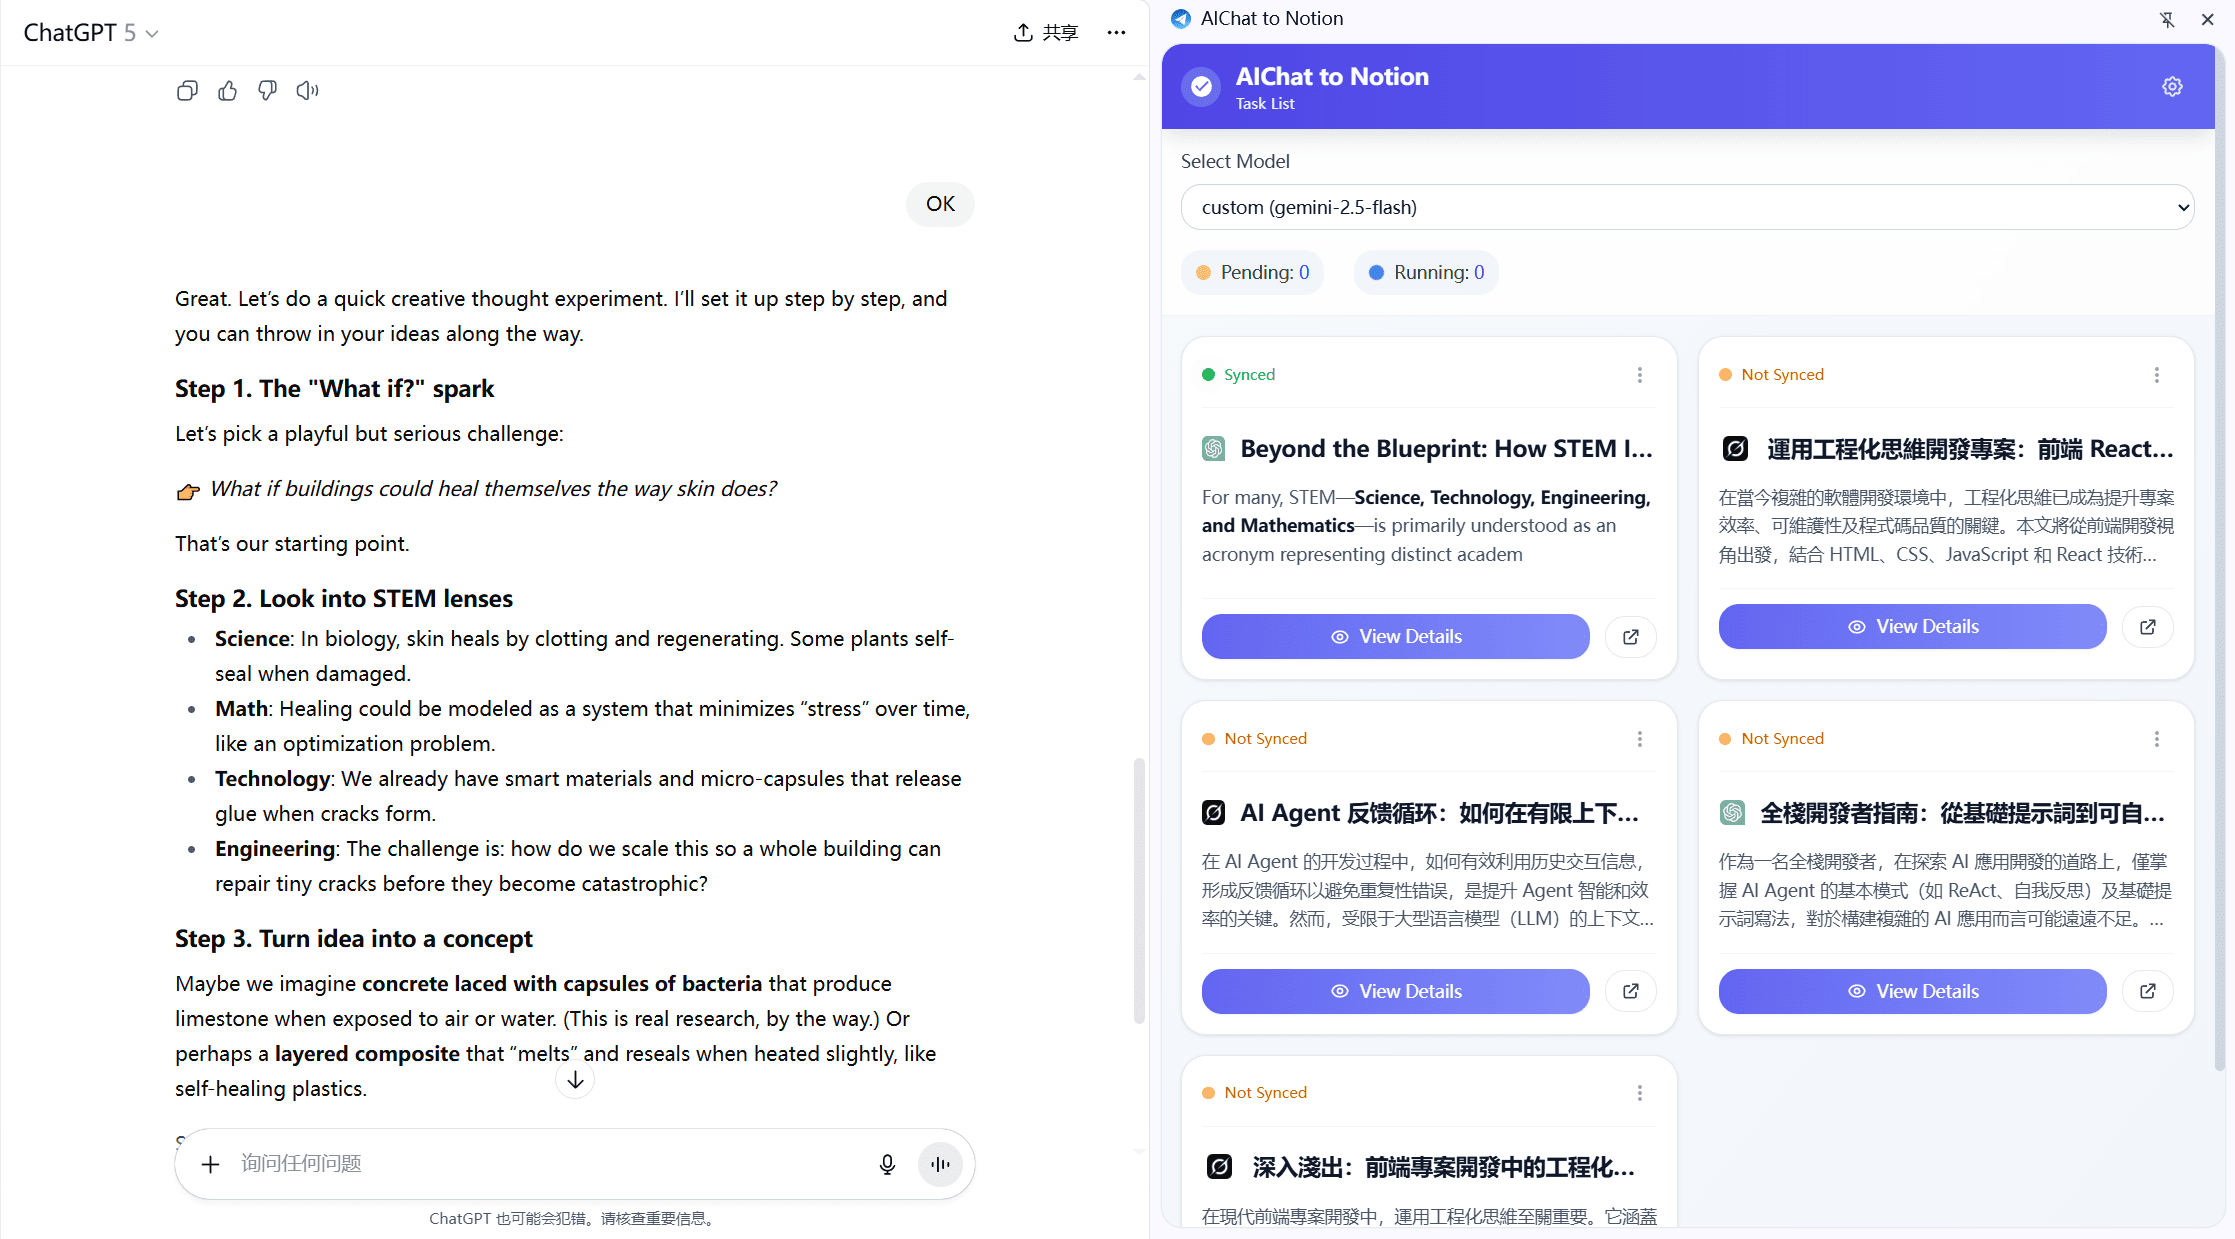This screenshot has height=1239, width=2235.
Task: Open the ChatGPT 5 model selector
Action: click(91, 33)
